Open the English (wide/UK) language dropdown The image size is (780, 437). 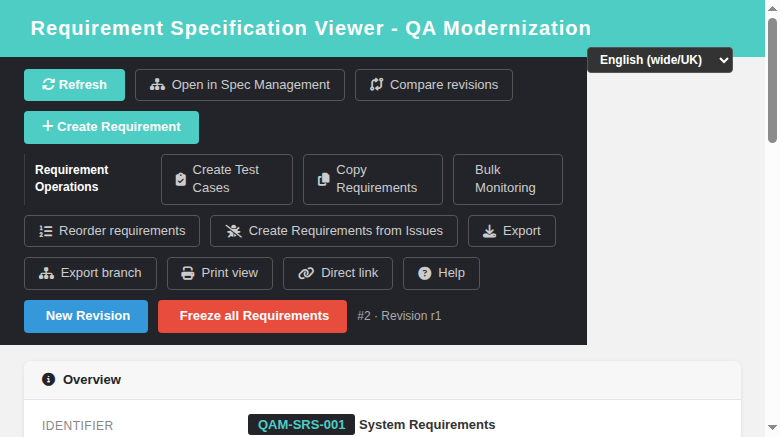[660, 60]
